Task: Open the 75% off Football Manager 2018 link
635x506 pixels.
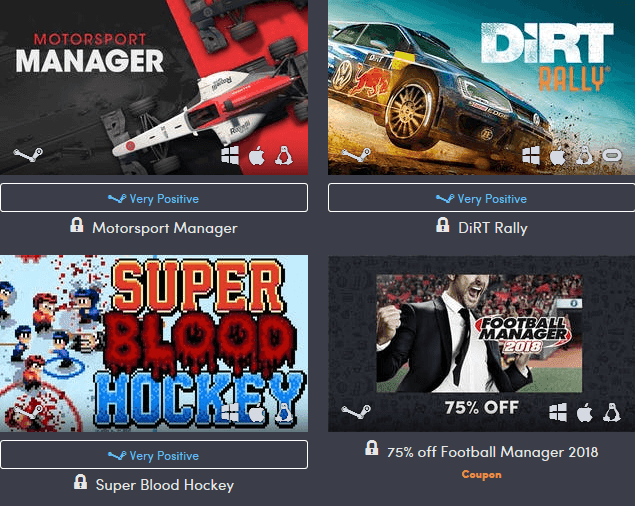Action: click(492, 452)
